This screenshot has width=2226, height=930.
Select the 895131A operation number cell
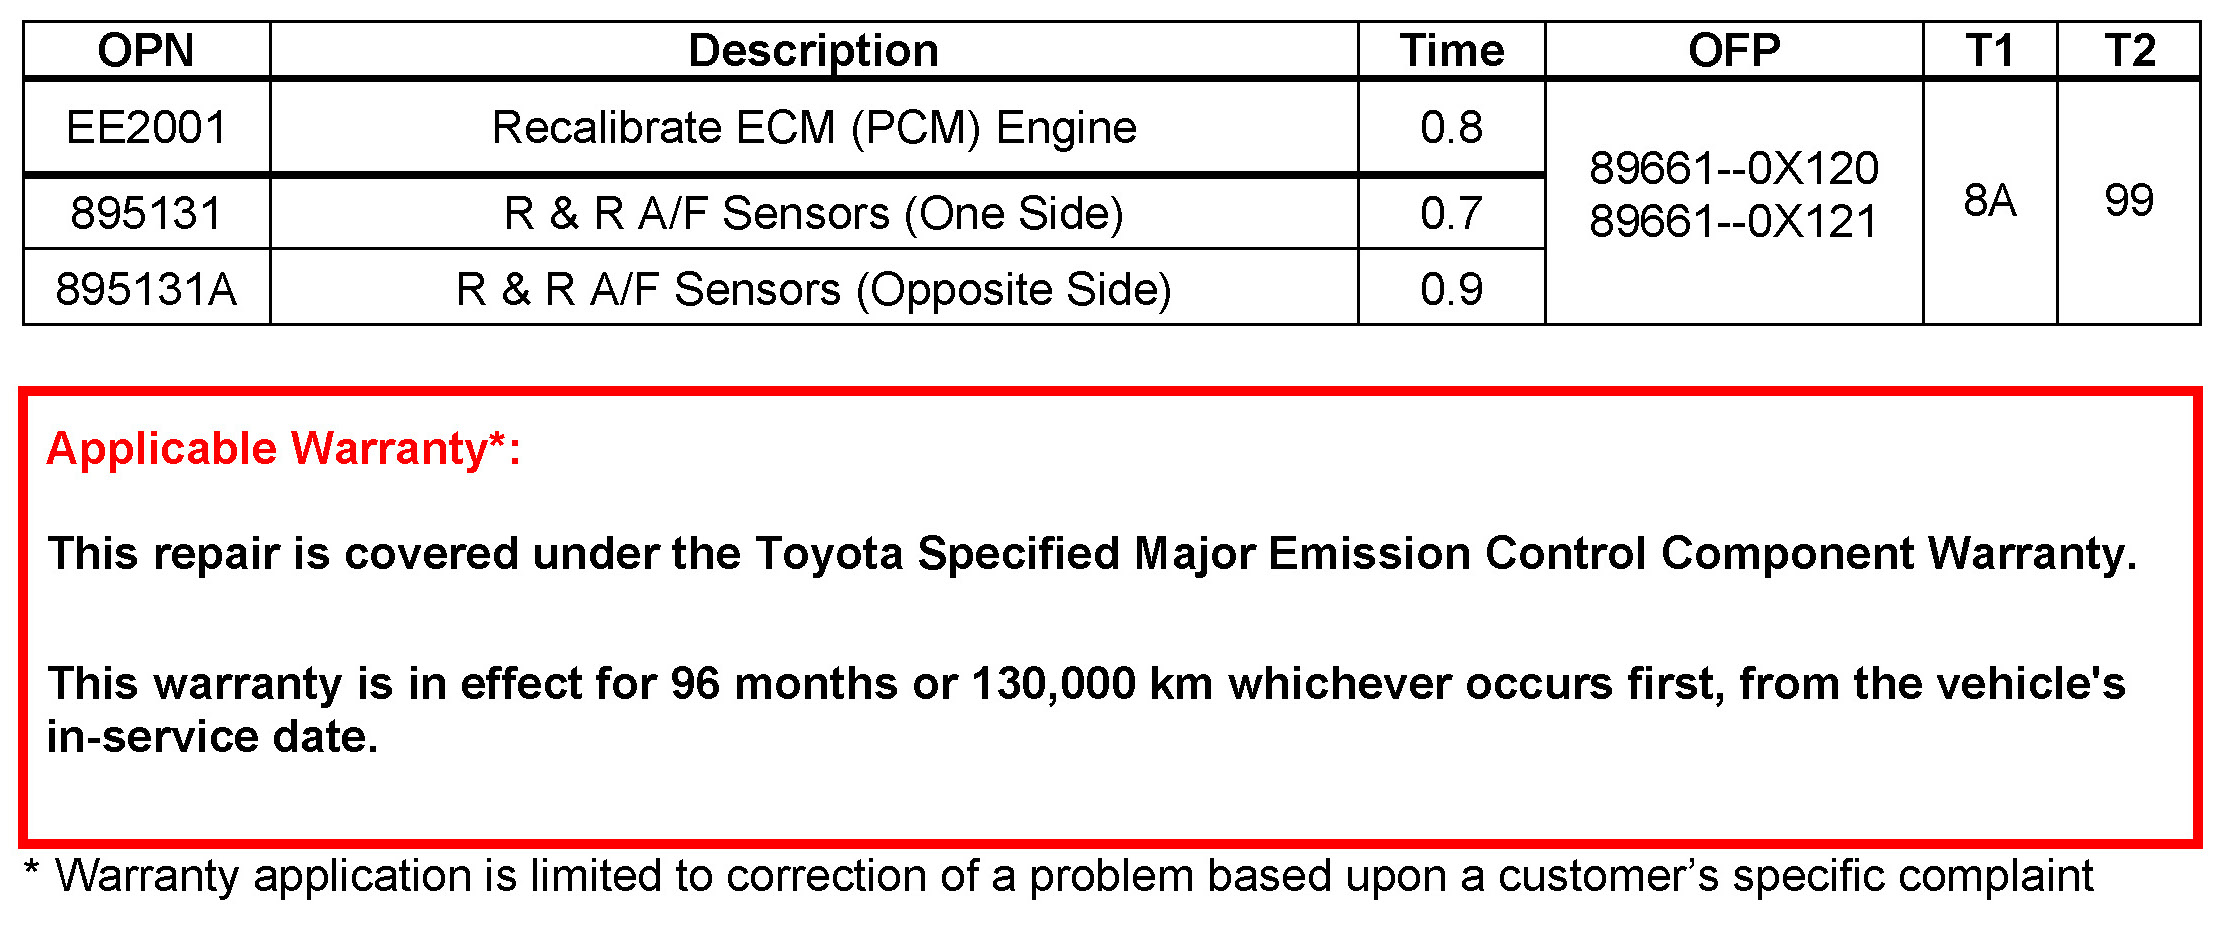146,289
